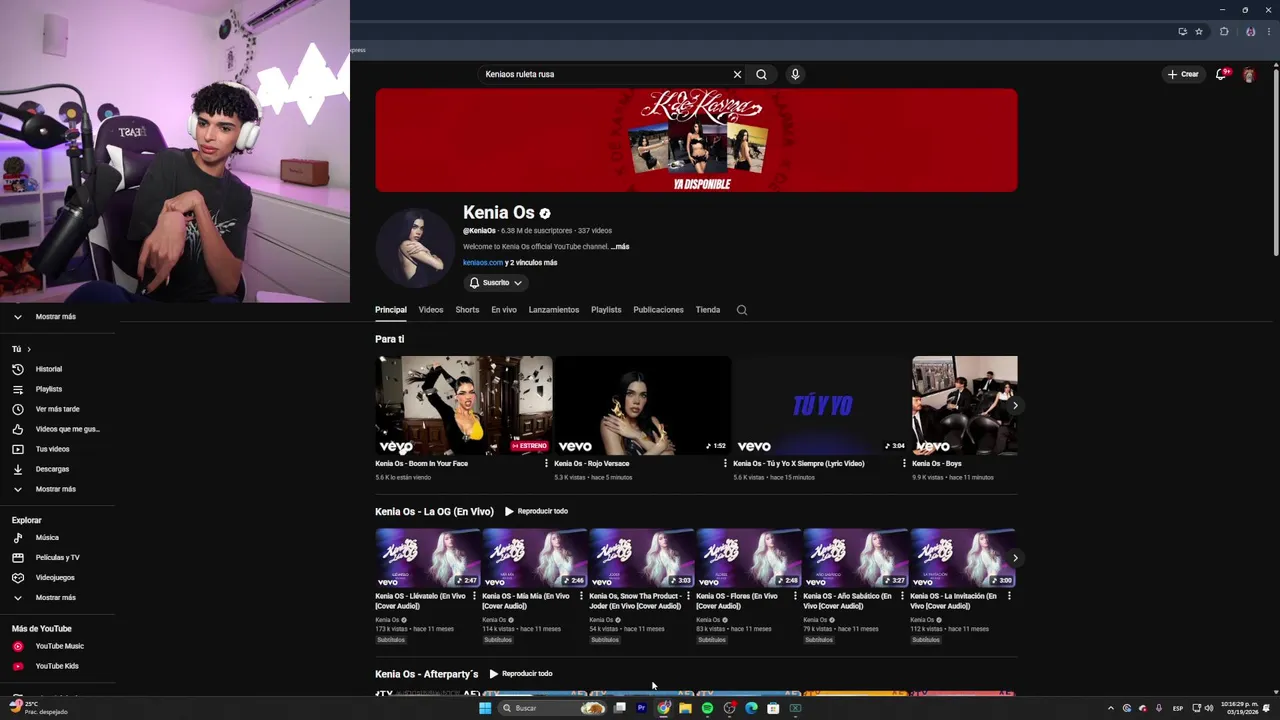Open Microsoft Edge from the taskbar

coord(751,708)
